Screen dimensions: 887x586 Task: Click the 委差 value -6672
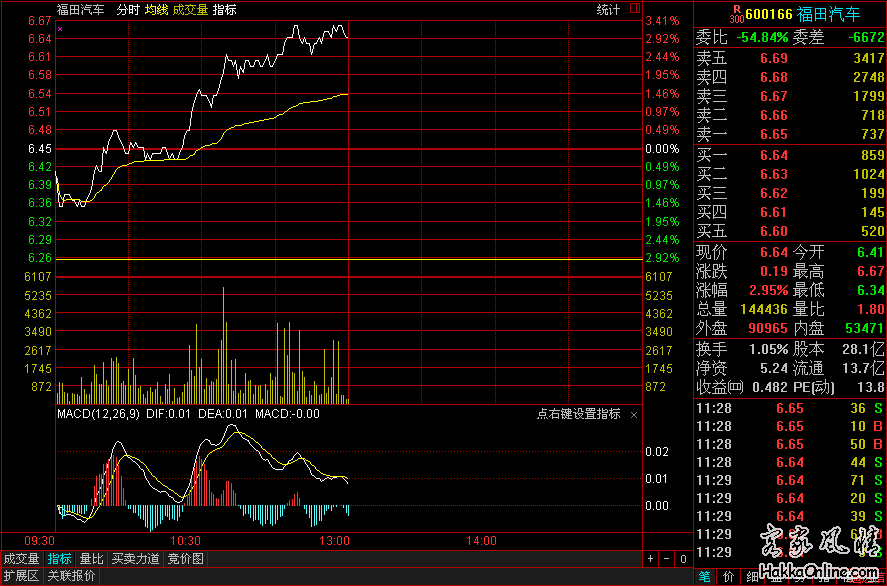867,37
